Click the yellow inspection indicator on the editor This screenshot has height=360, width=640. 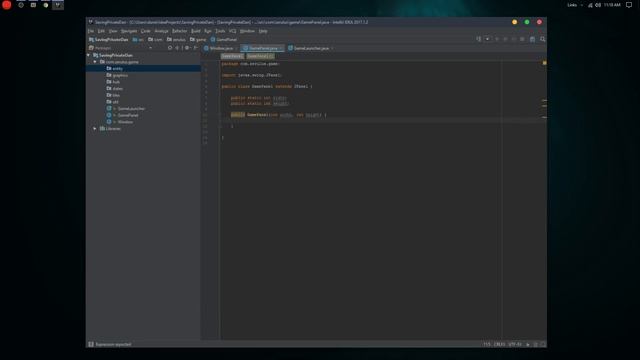[544, 63]
